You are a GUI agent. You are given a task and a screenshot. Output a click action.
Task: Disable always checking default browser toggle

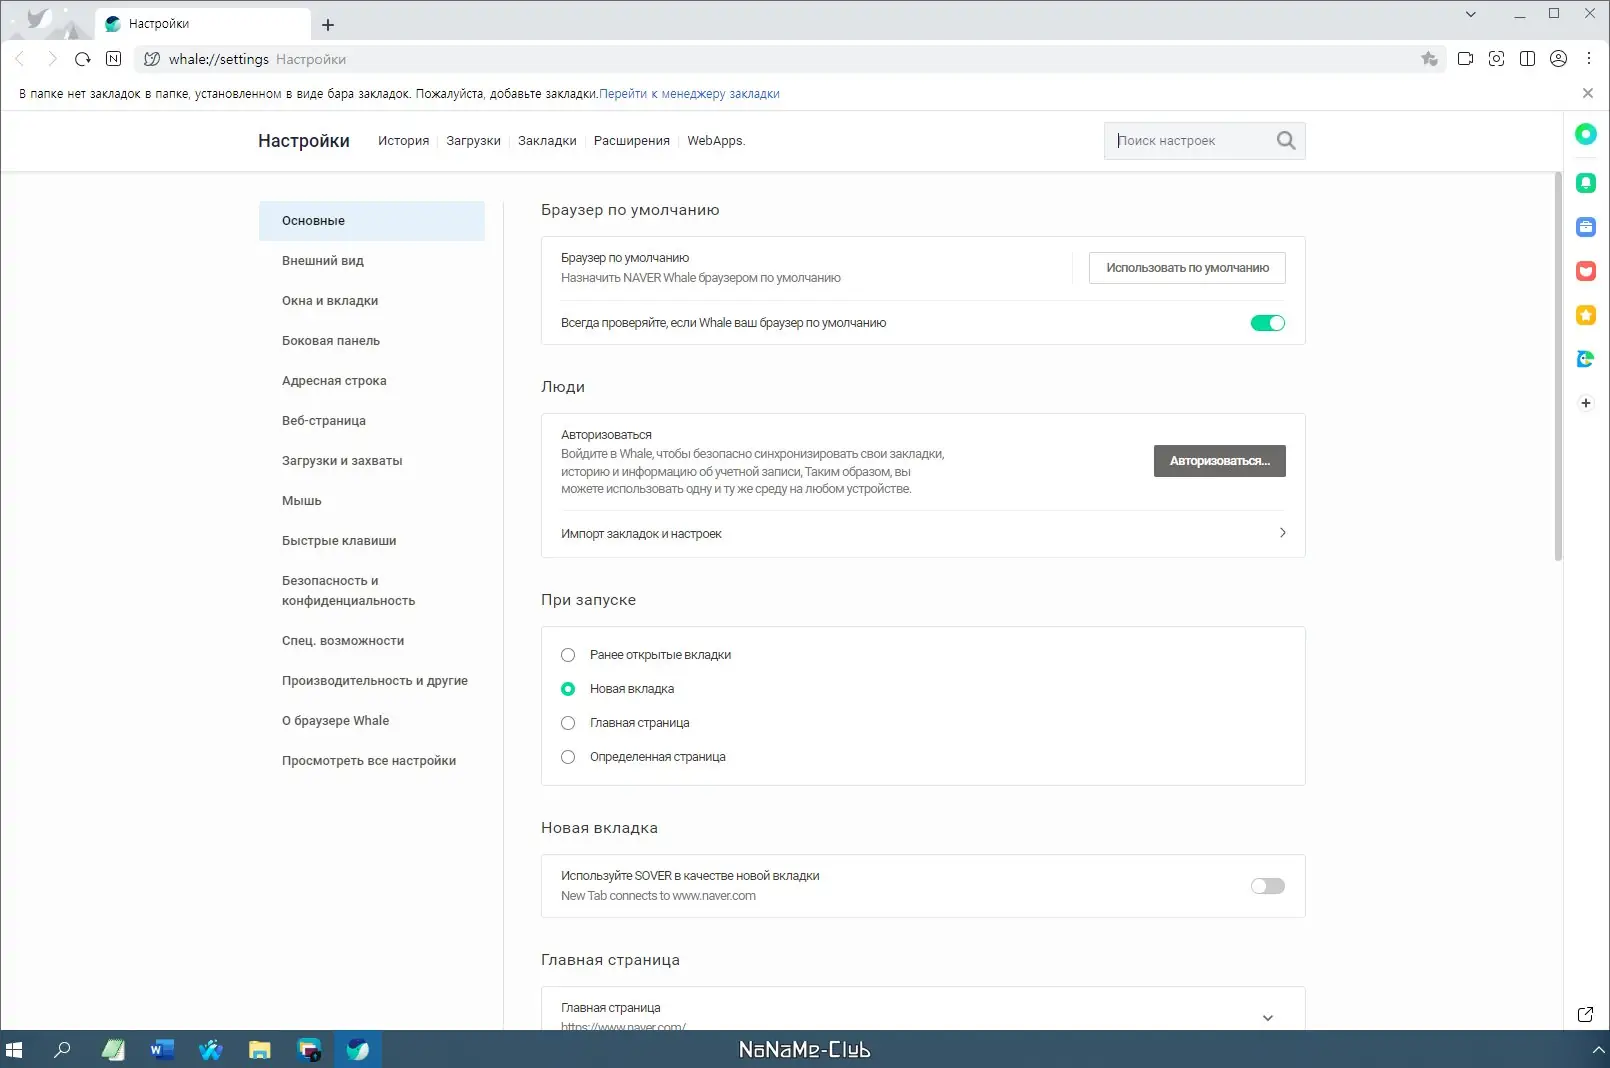(1267, 322)
